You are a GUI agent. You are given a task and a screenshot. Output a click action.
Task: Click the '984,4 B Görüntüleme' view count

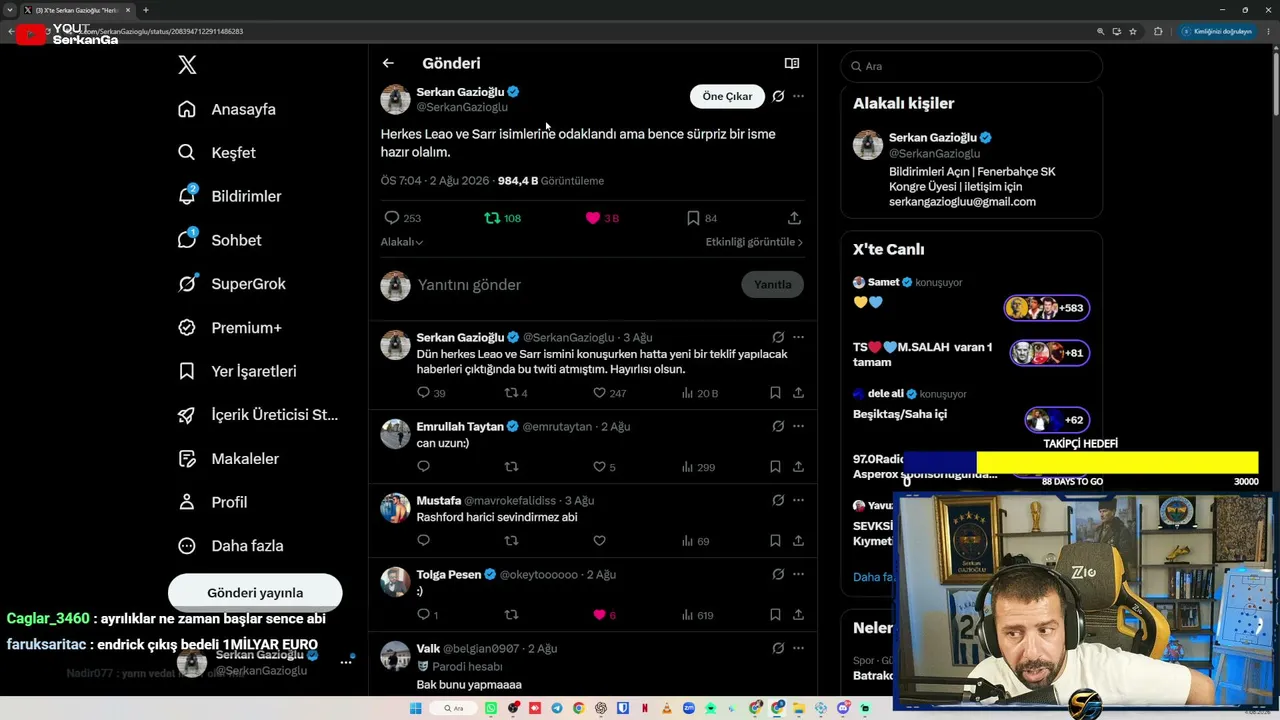(x=551, y=181)
